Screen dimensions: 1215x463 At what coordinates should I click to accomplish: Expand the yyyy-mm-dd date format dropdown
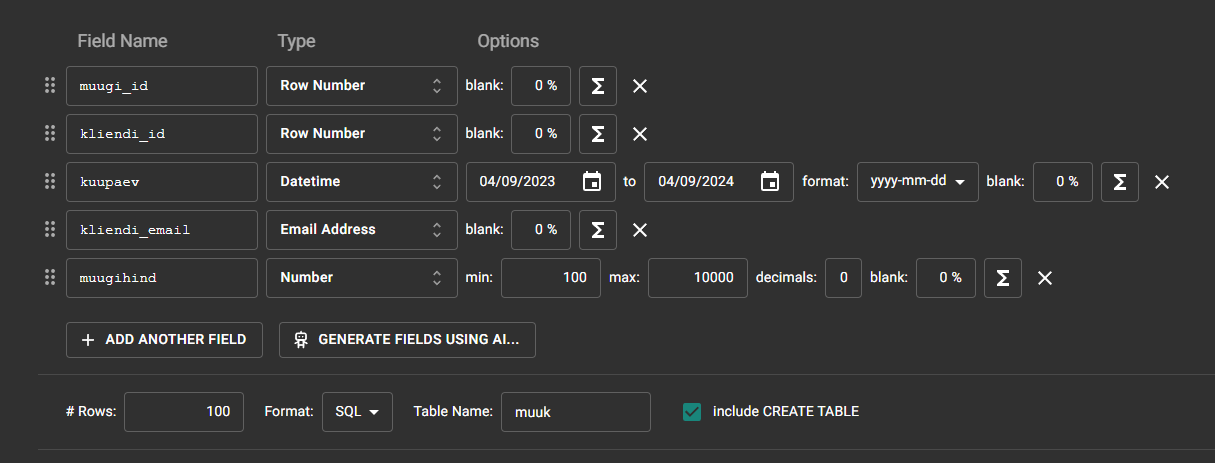917,182
